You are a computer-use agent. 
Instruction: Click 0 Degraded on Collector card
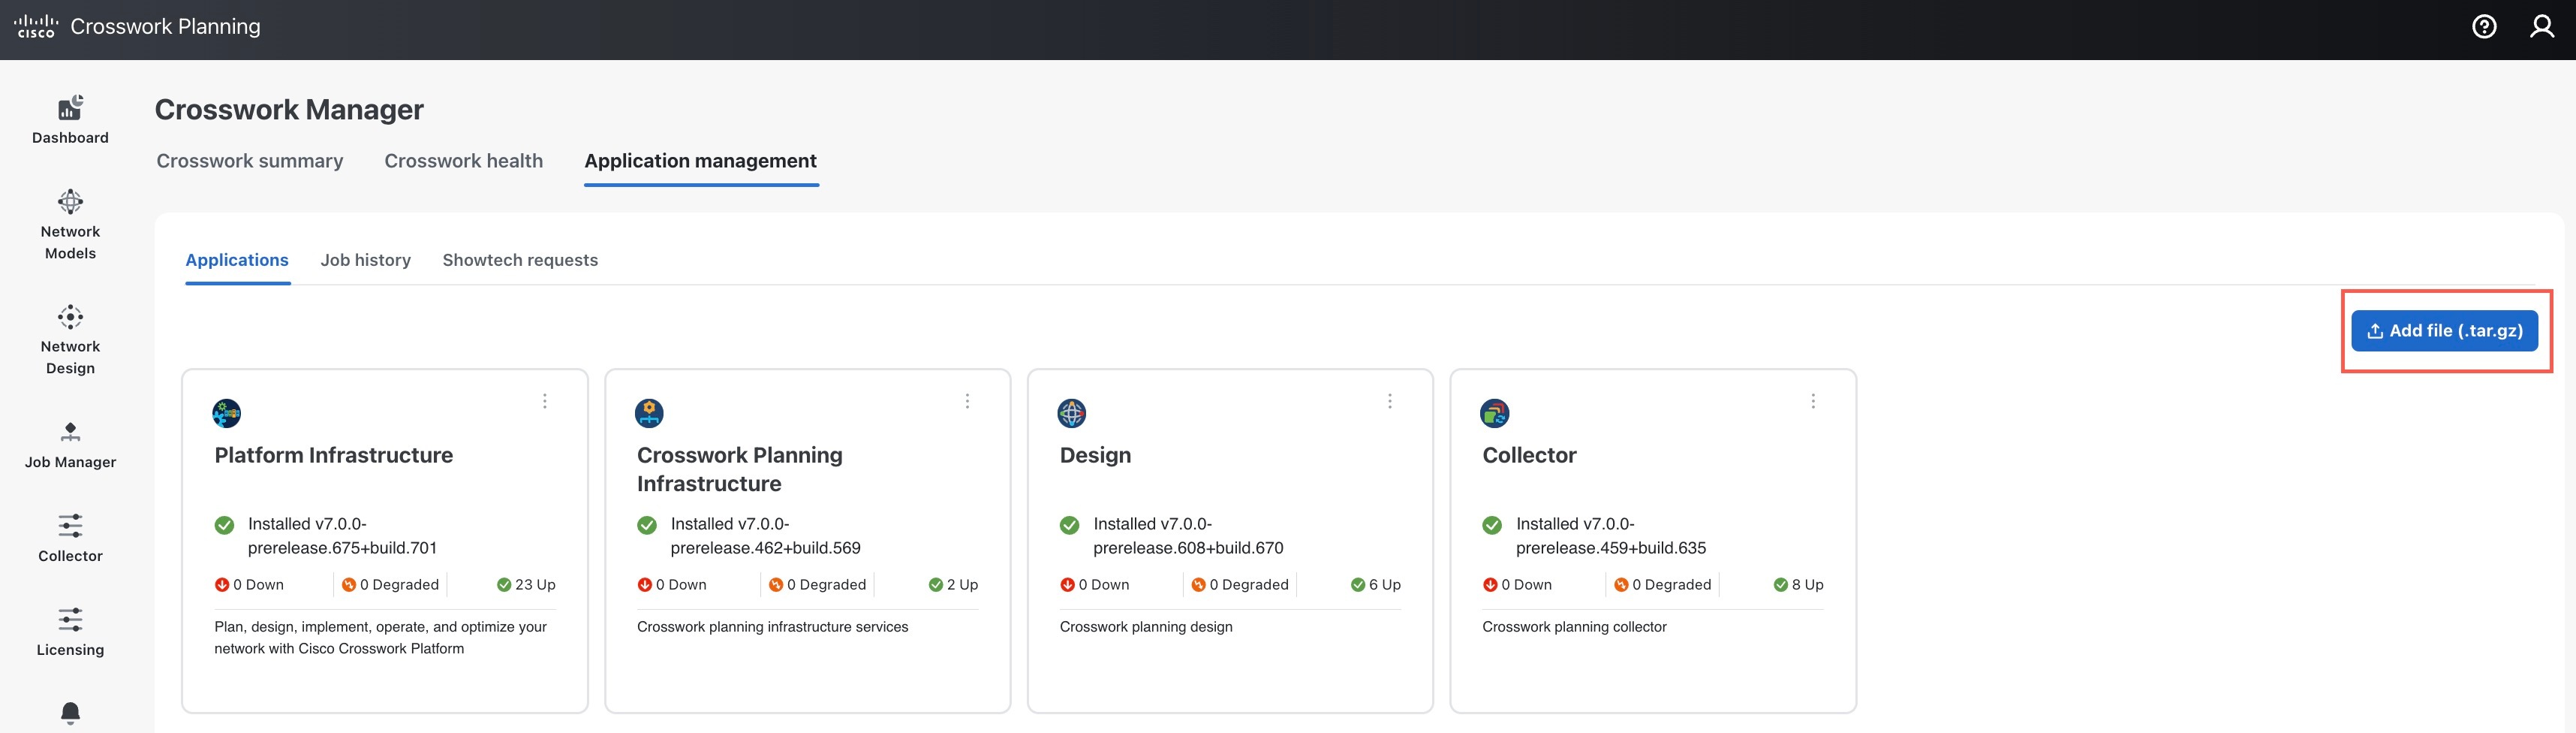coord(1662,585)
